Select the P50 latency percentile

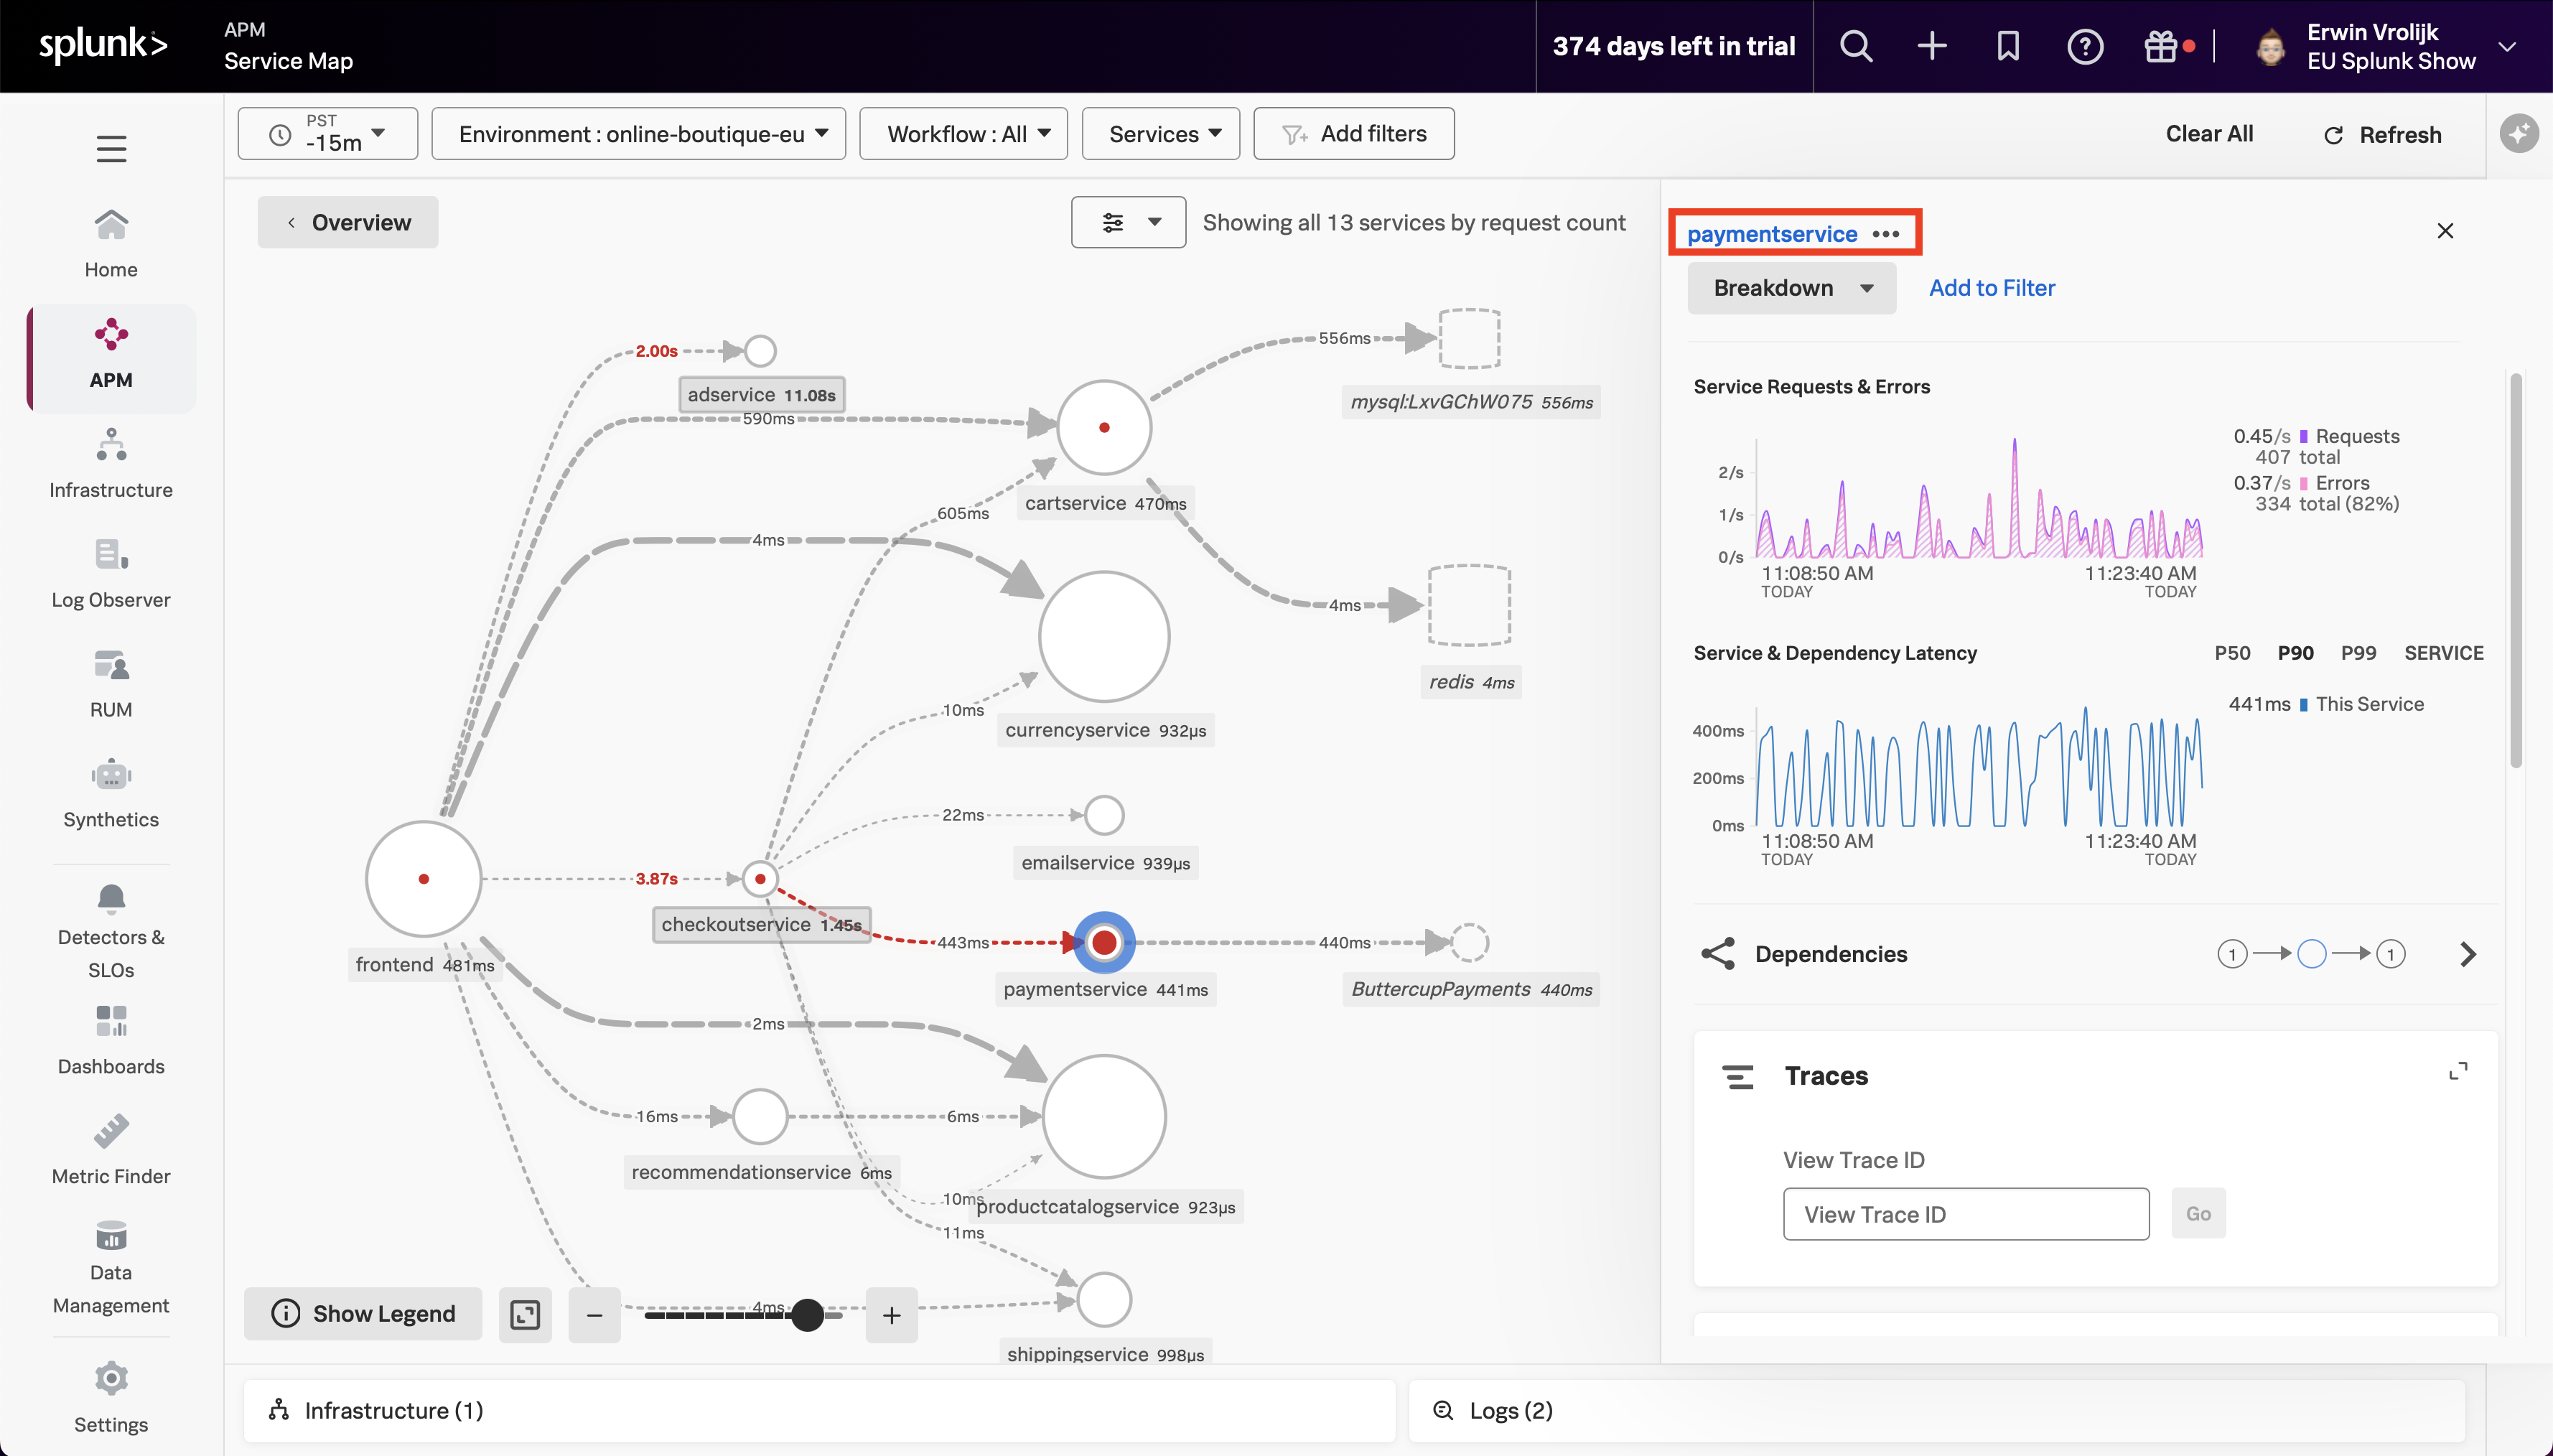pyautogui.click(x=2232, y=653)
